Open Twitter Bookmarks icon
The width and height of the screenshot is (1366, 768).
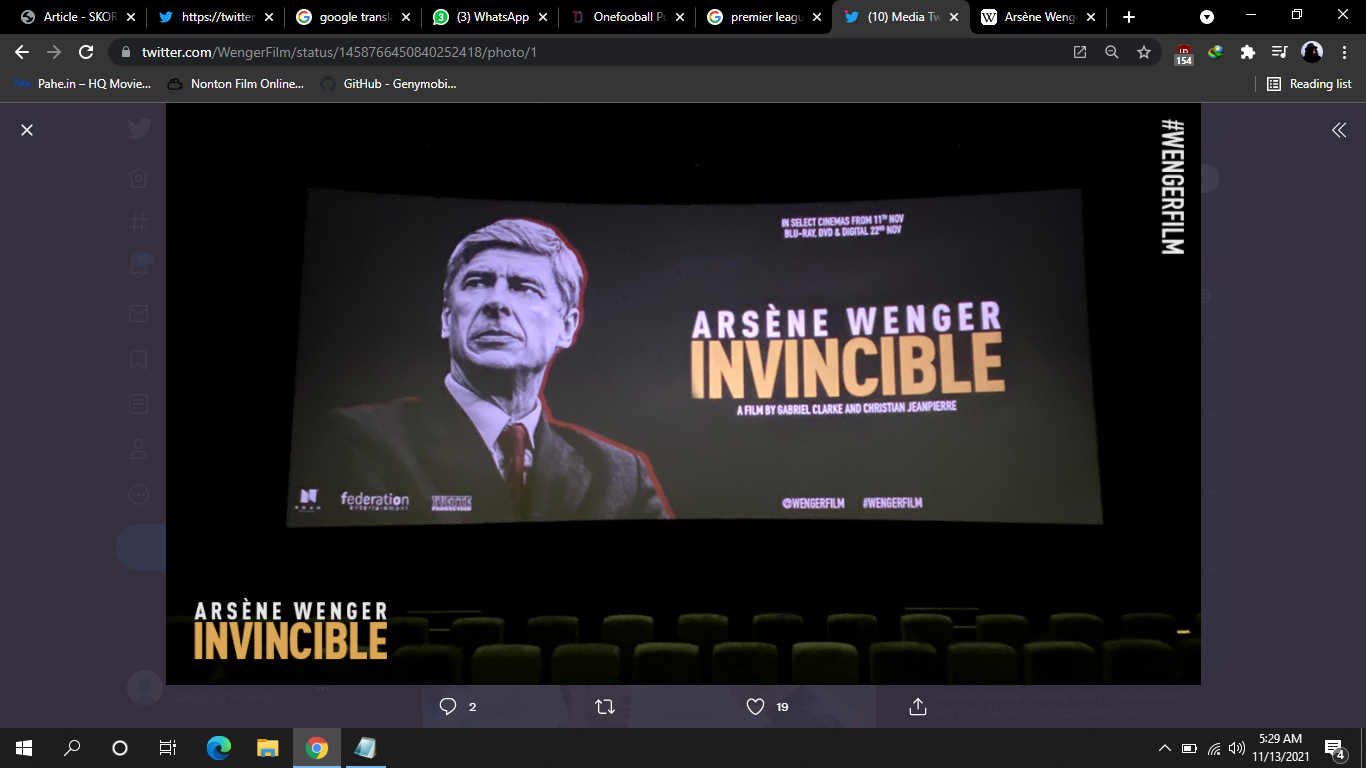pyautogui.click(x=138, y=359)
